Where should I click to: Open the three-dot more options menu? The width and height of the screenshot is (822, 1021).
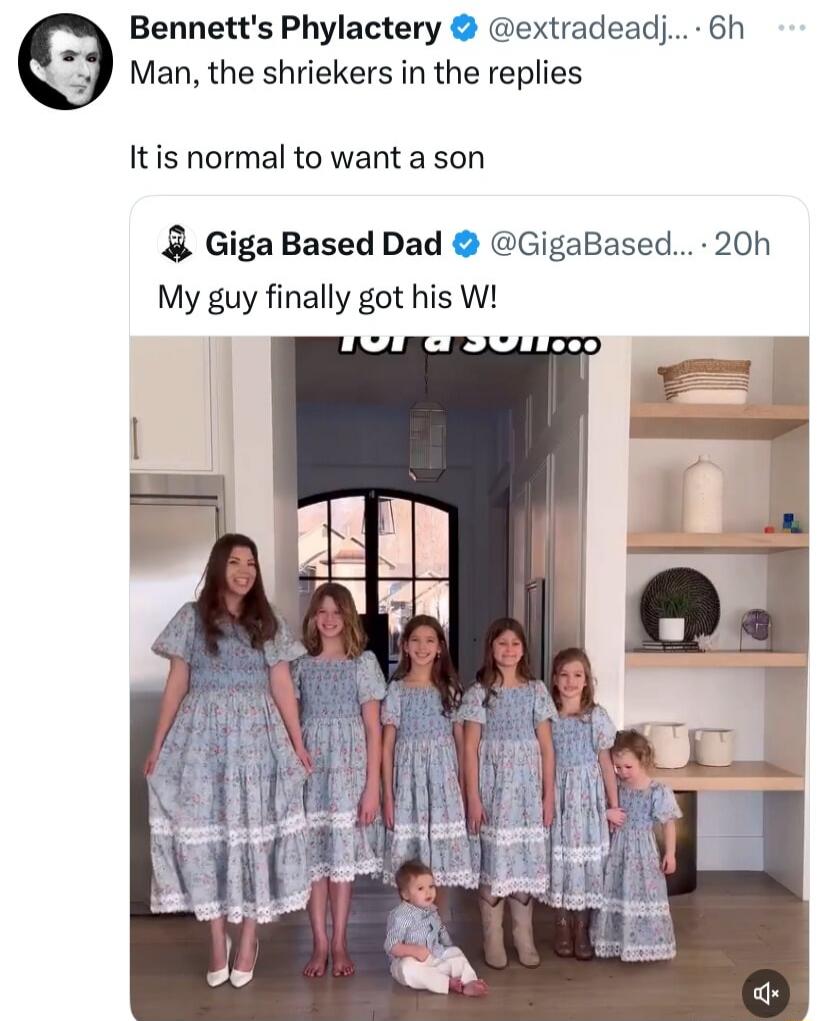point(793,28)
